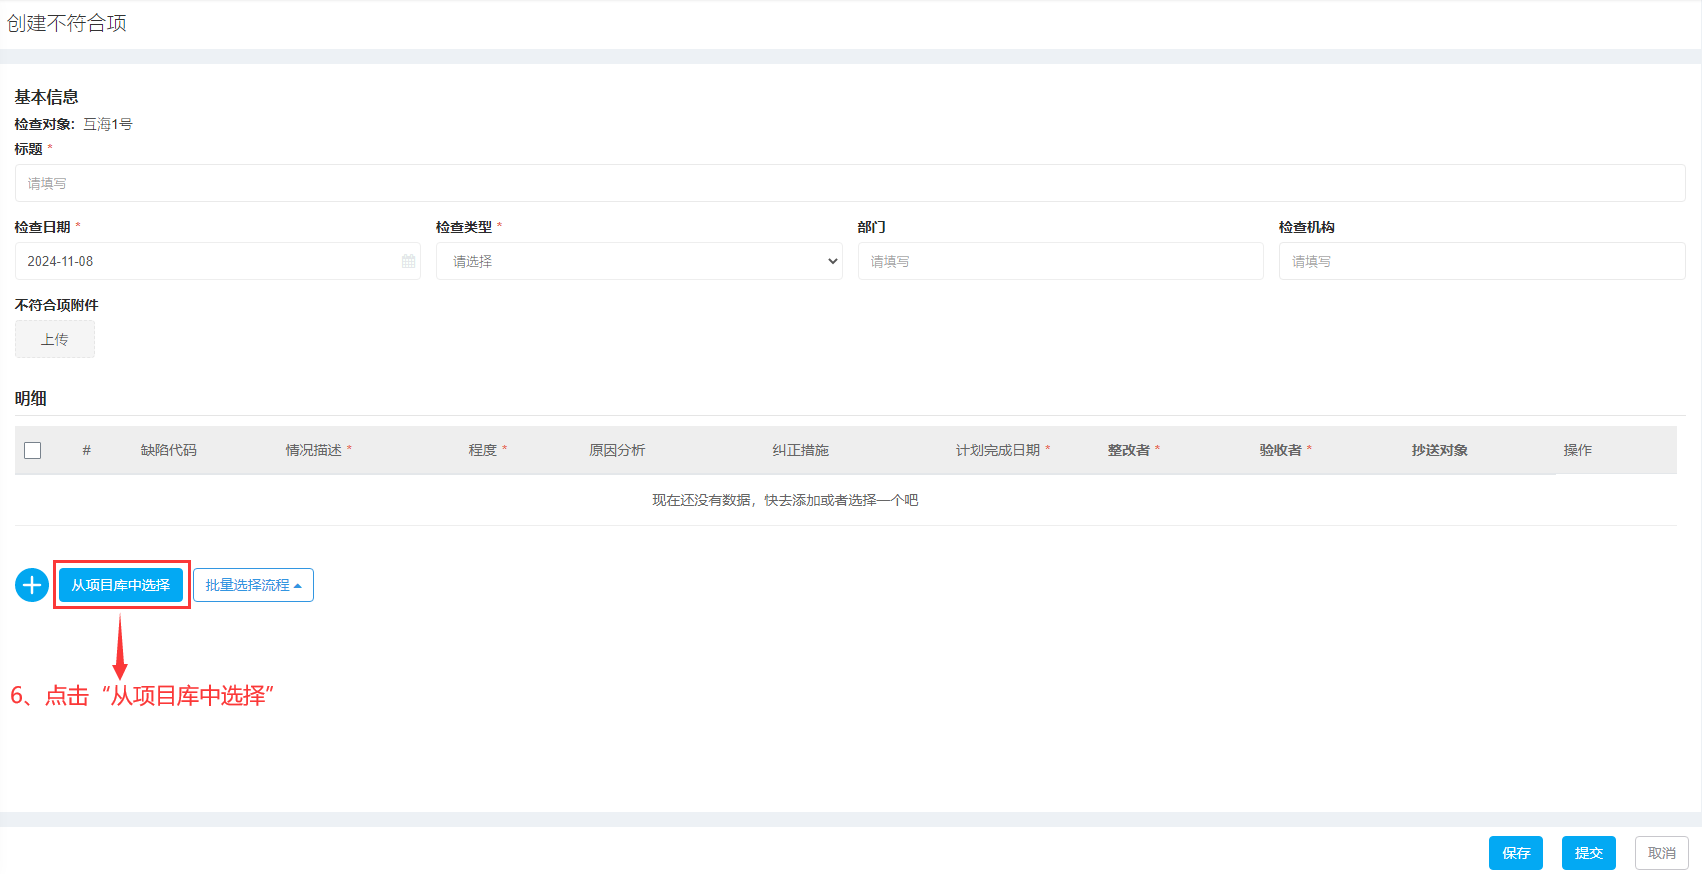The image size is (1702, 874).
Task: Click the 整改者 column header
Action: [x=1129, y=450]
